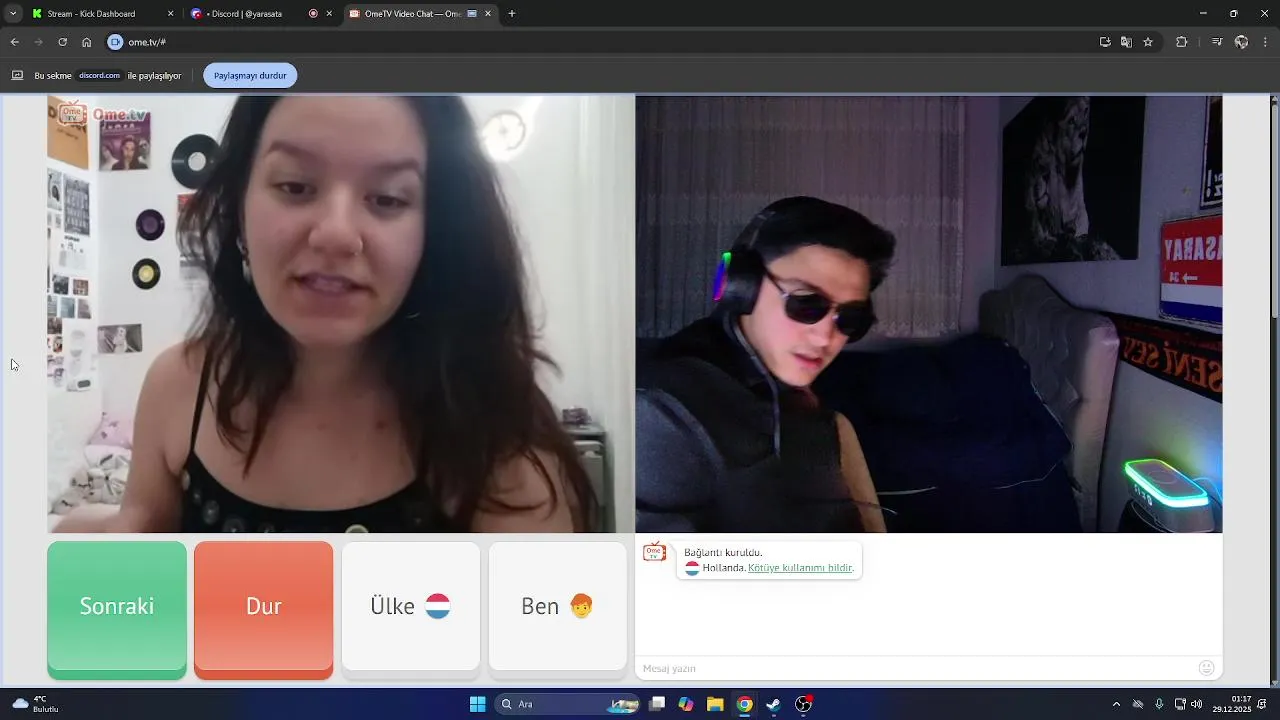The image size is (1280, 720).
Task: Open Steam from taskbar
Action: (773, 704)
